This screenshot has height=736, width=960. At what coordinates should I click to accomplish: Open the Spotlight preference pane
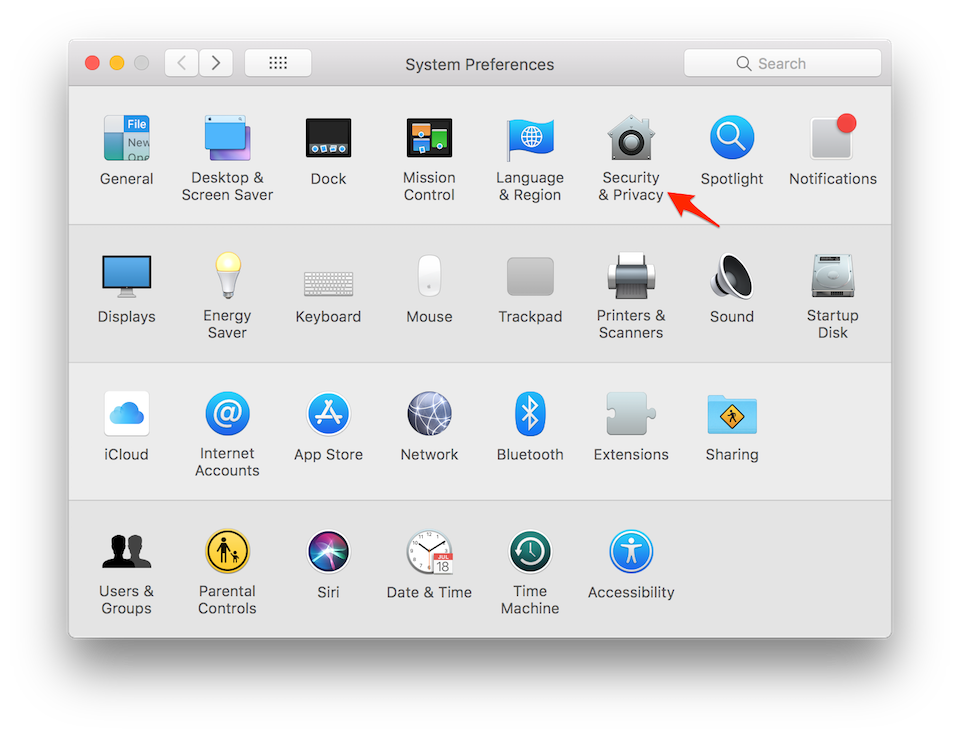click(x=731, y=138)
